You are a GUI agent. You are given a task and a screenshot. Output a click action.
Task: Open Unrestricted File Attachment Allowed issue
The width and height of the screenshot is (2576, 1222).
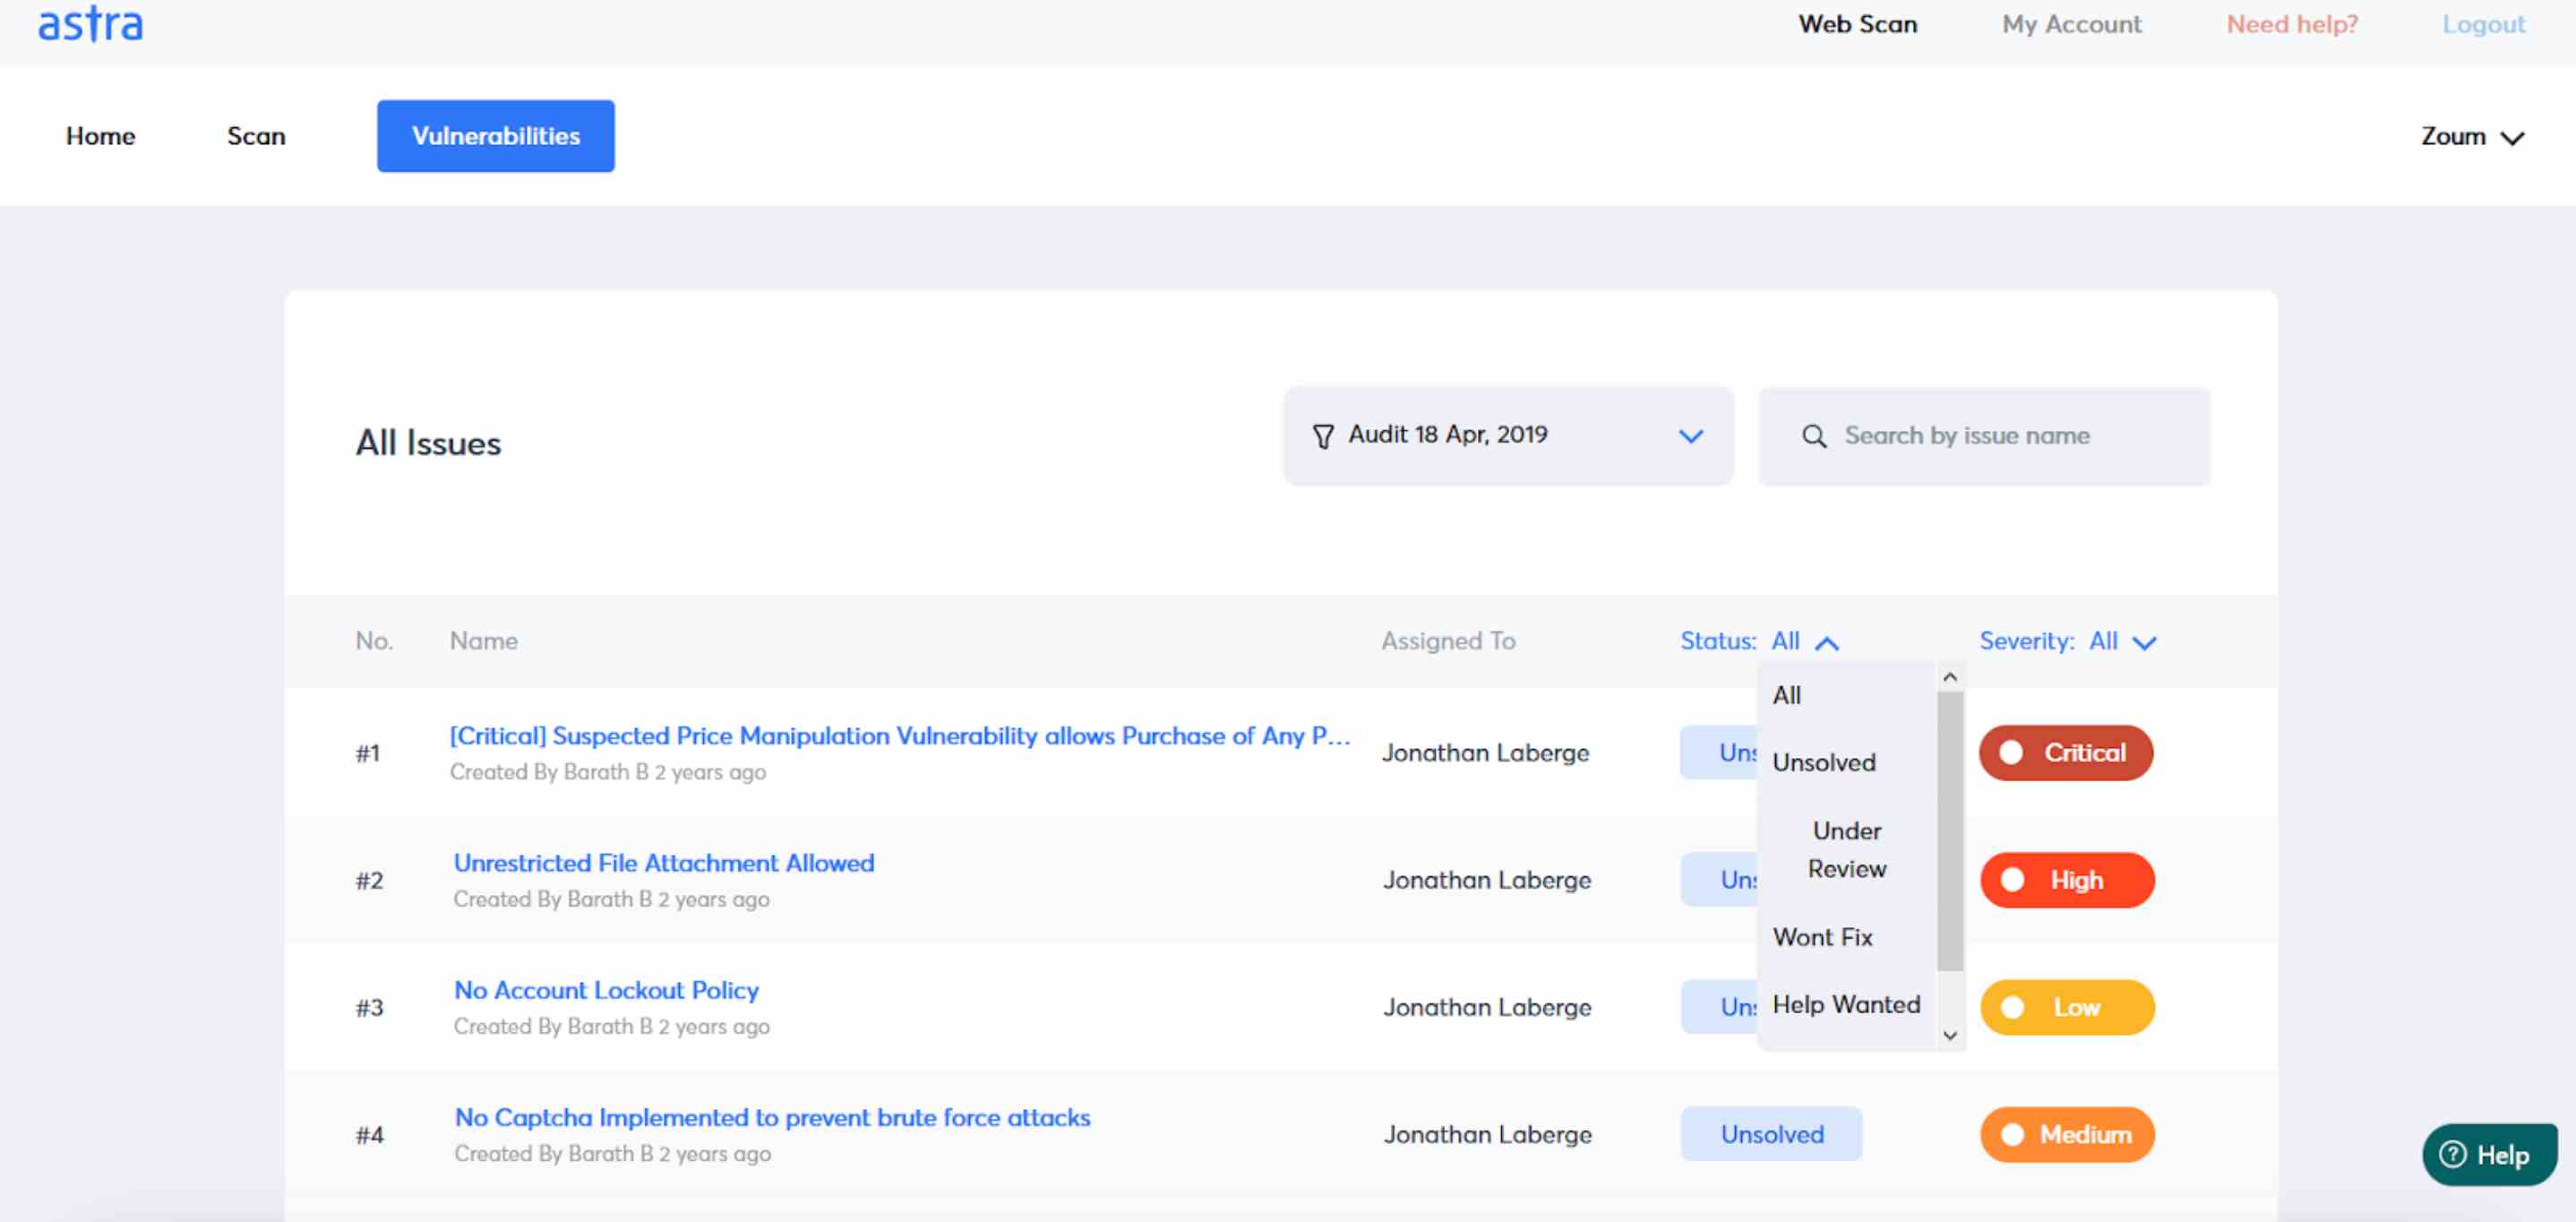[663, 863]
